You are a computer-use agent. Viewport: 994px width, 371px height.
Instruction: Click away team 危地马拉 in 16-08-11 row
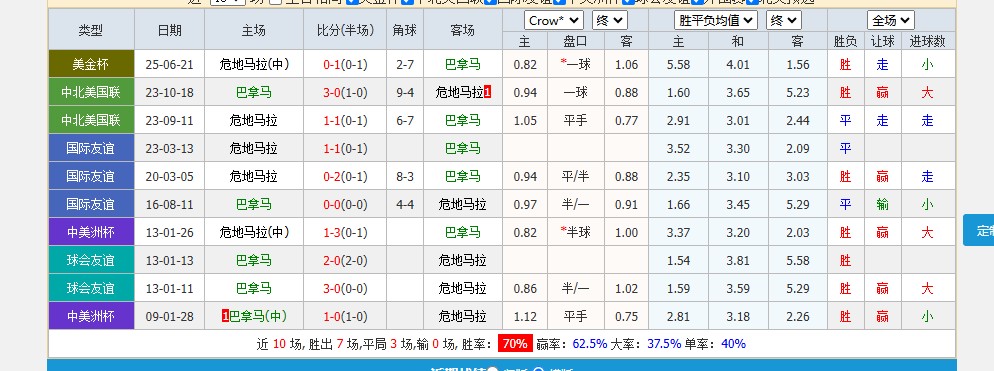tap(463, 204)
